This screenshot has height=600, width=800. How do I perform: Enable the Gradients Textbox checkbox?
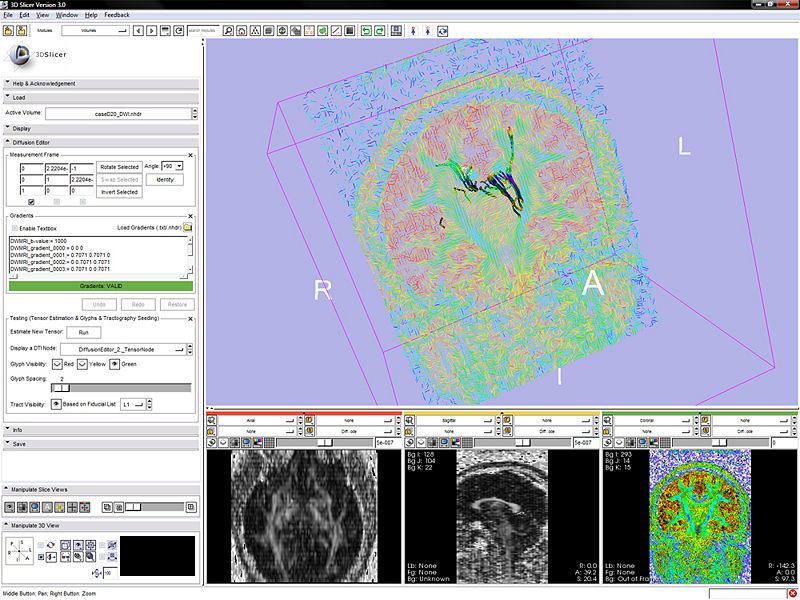coord(14,229)
